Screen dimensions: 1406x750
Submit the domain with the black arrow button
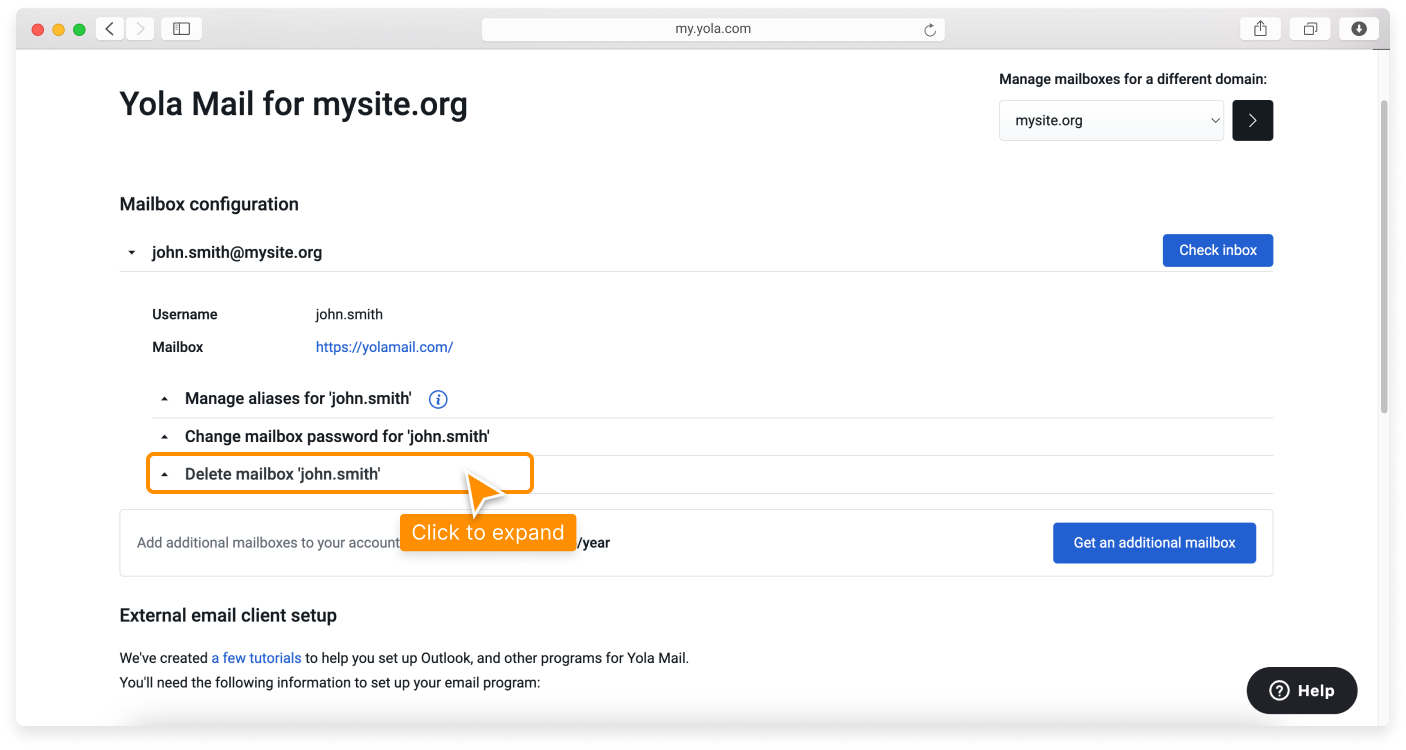point(1252,120)
